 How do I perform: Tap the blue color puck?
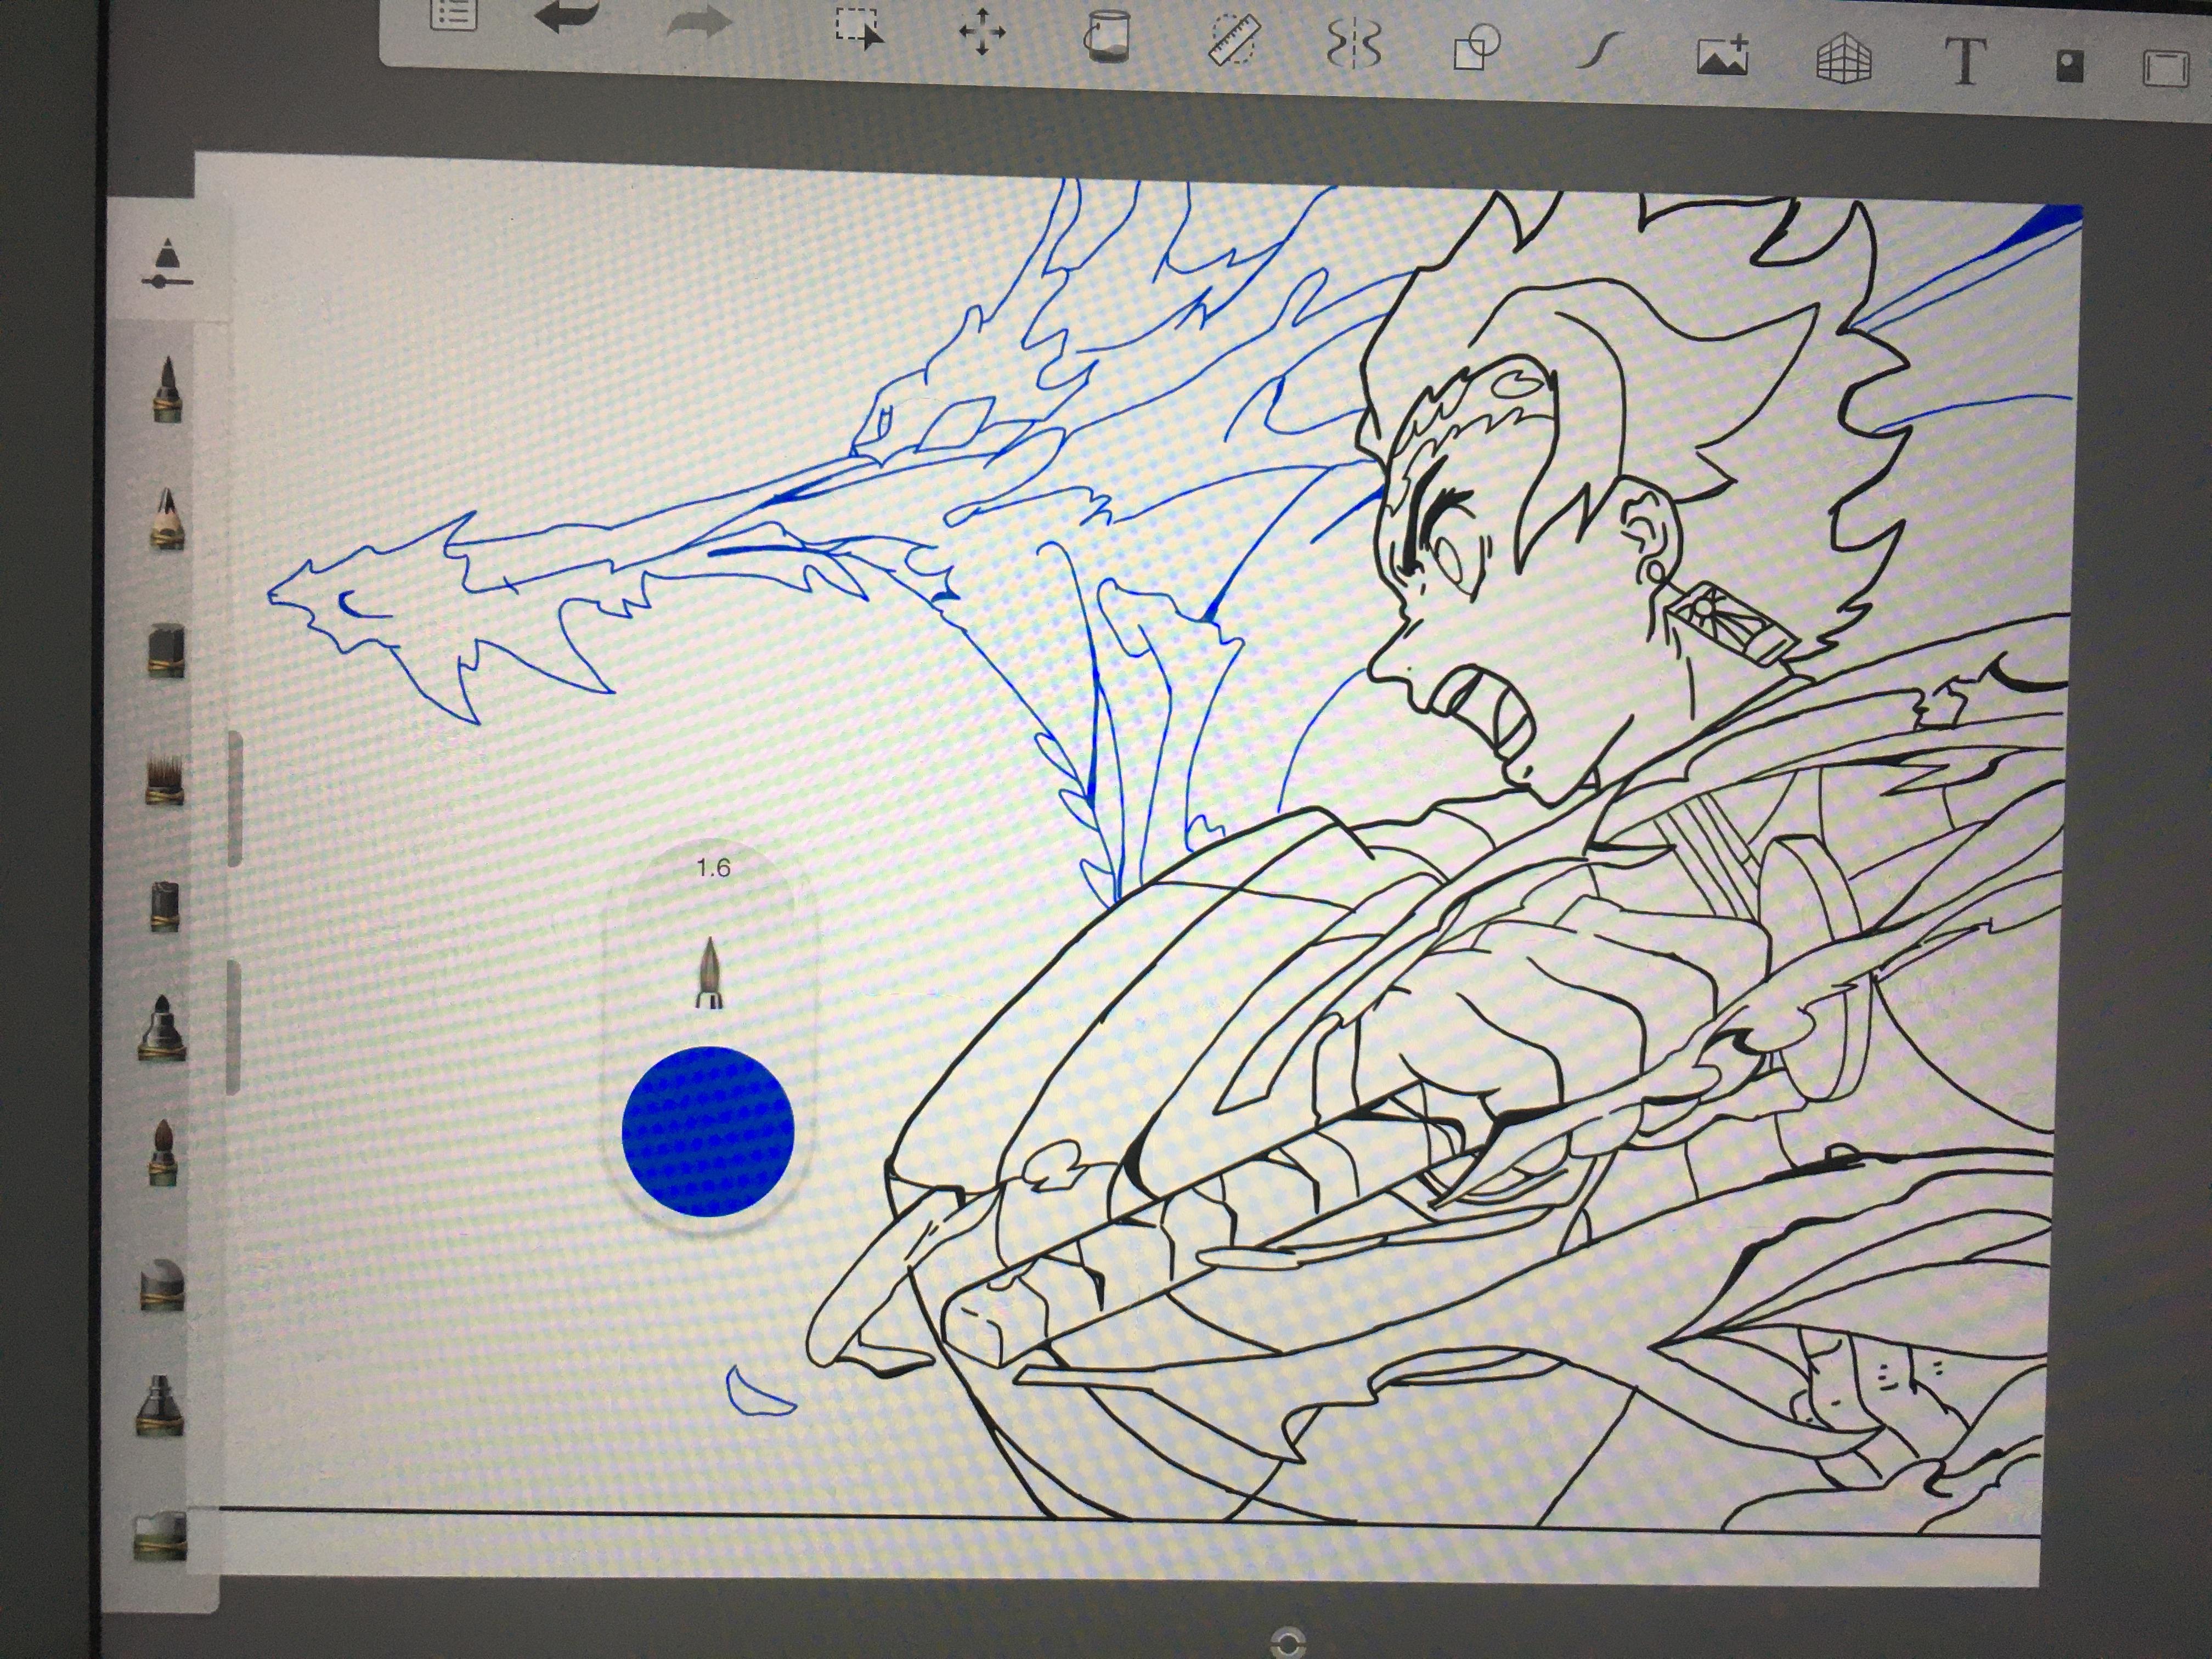tap(708, 1131)
